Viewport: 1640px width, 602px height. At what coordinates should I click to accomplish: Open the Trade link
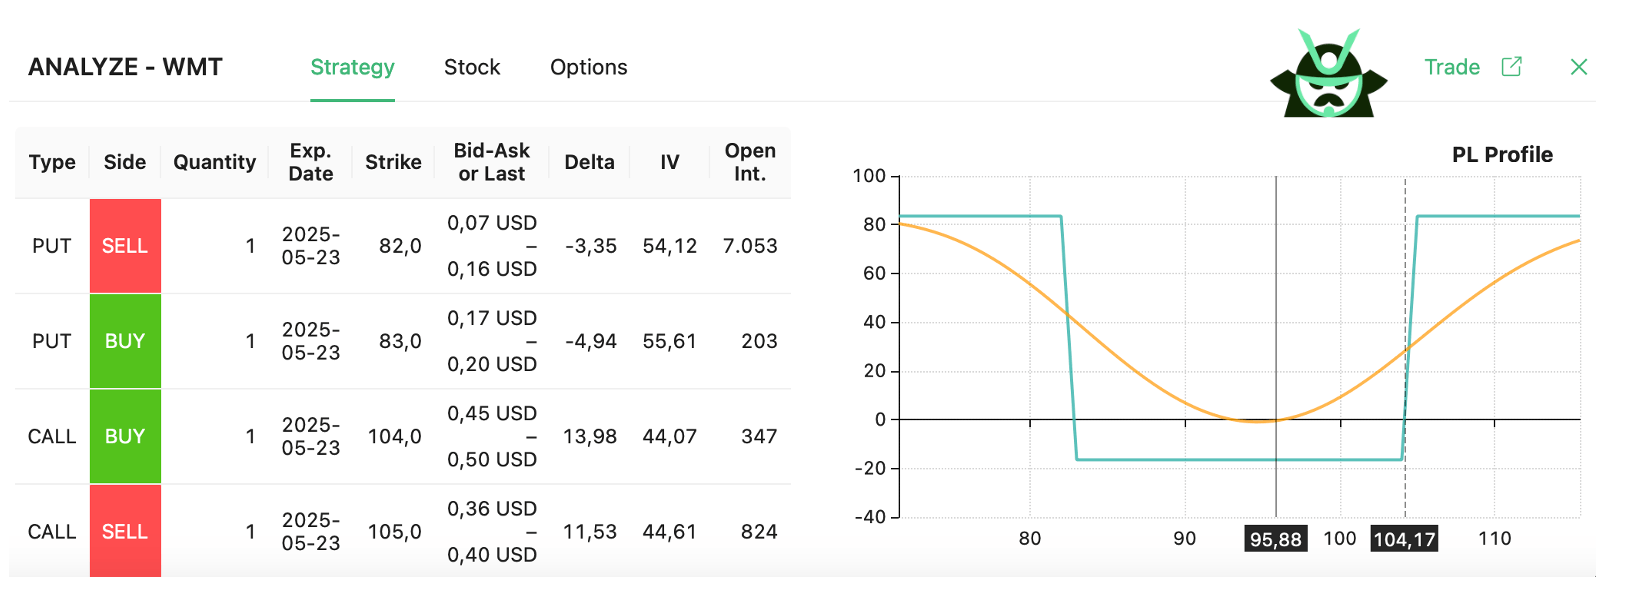[1452, 67]
